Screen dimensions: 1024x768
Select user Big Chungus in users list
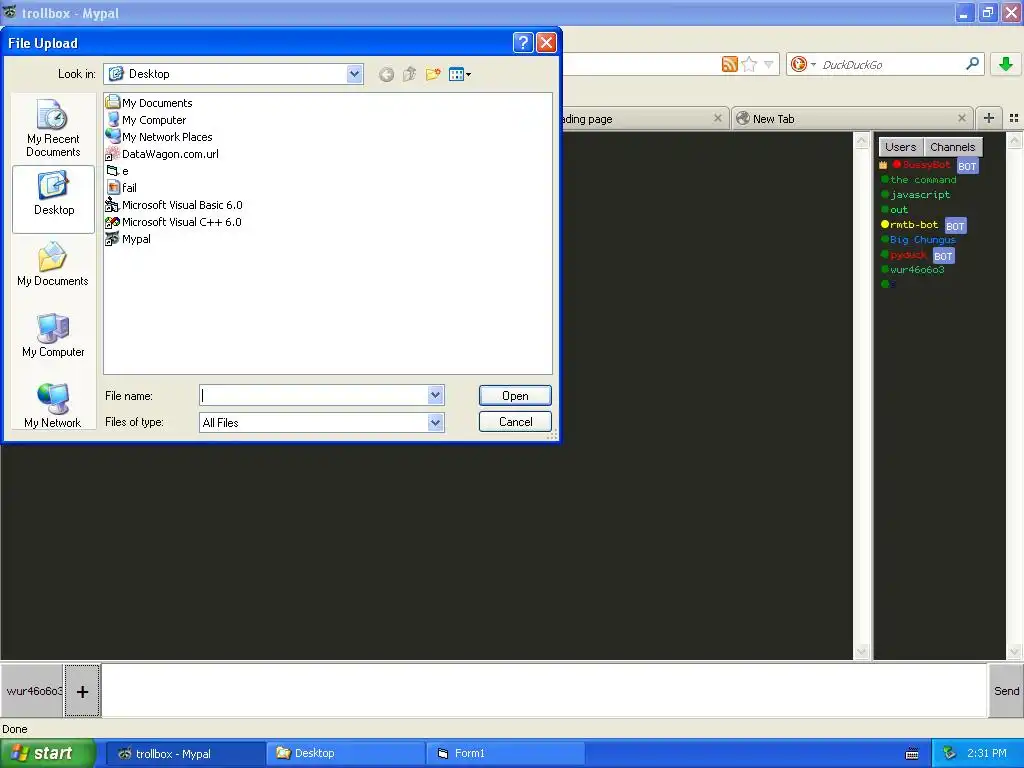point(922,239)
